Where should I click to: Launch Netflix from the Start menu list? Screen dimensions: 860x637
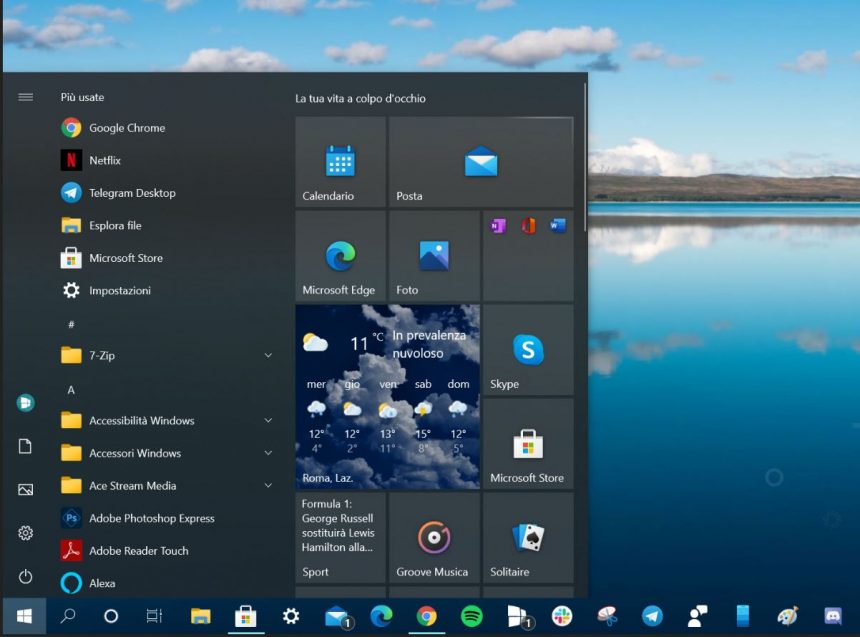click(165, 160)
